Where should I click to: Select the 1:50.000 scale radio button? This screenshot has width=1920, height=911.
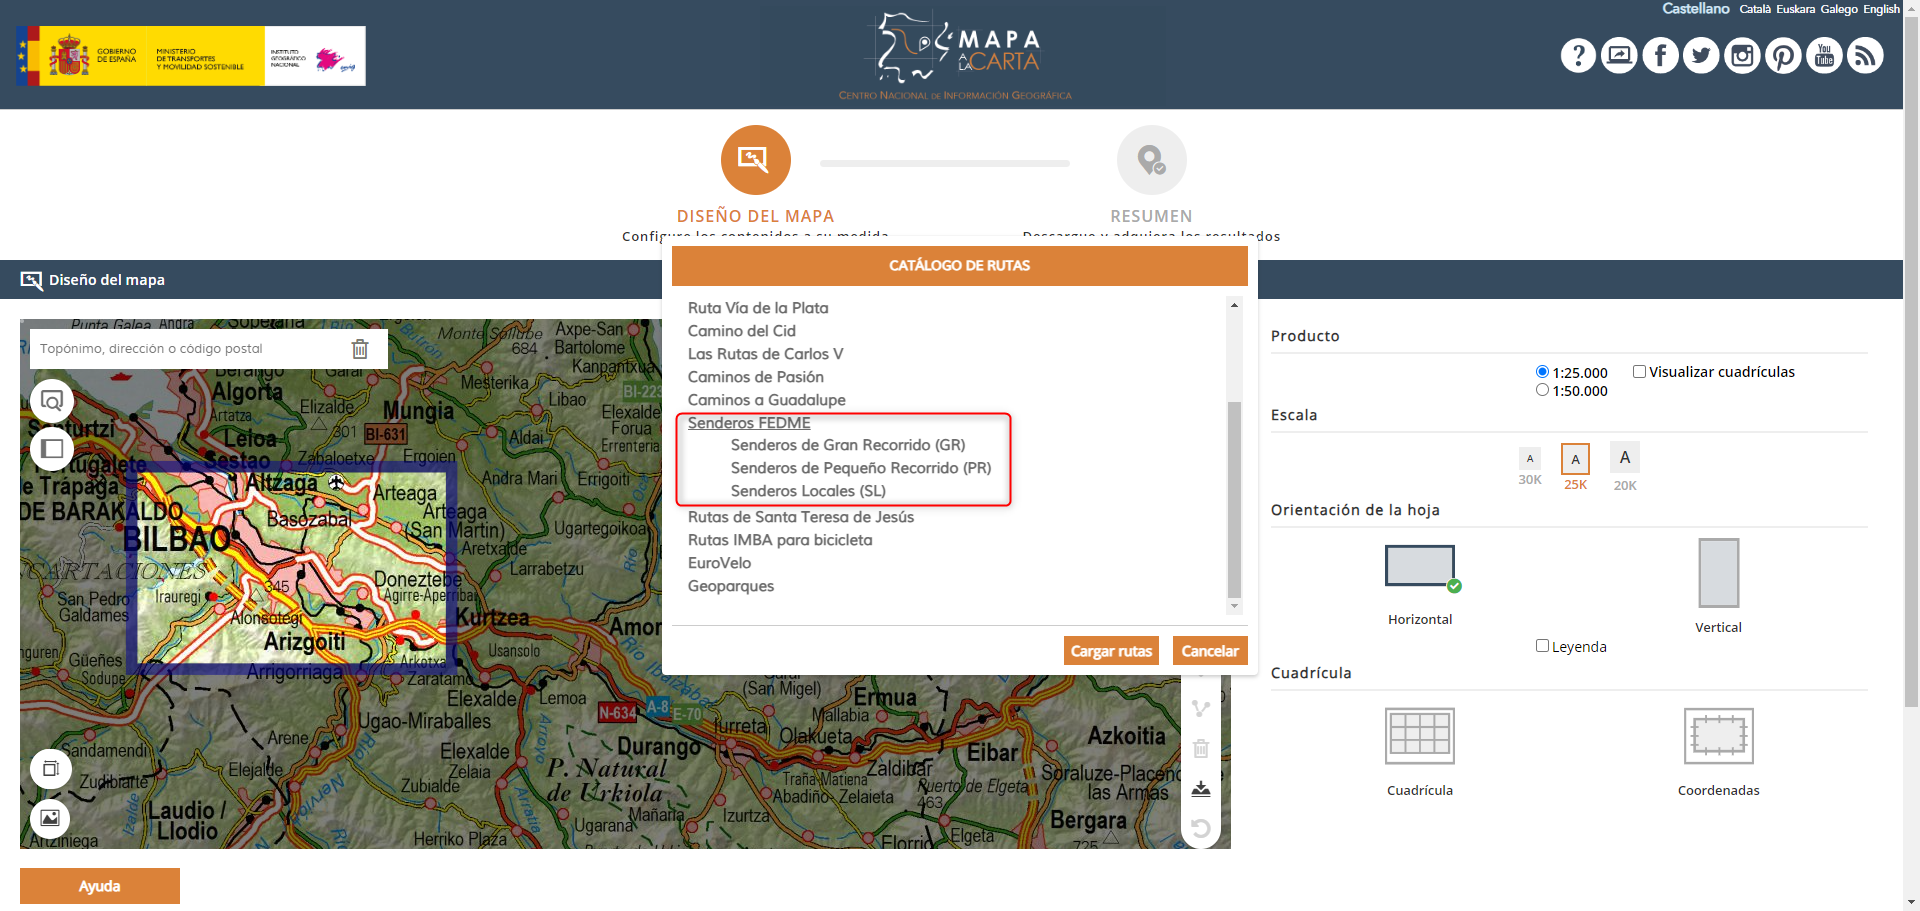click(1542, 390)
